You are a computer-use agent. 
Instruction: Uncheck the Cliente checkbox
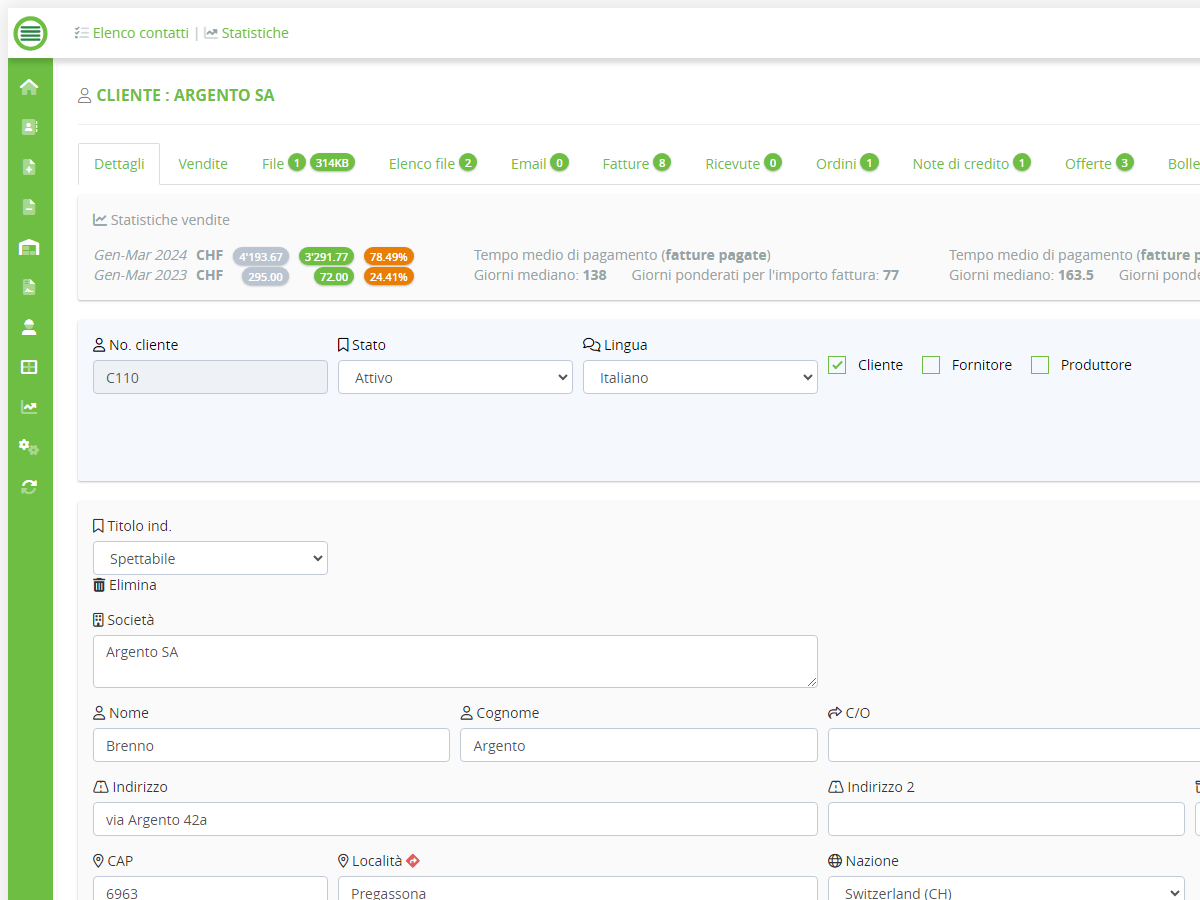(x=837, y=365)
